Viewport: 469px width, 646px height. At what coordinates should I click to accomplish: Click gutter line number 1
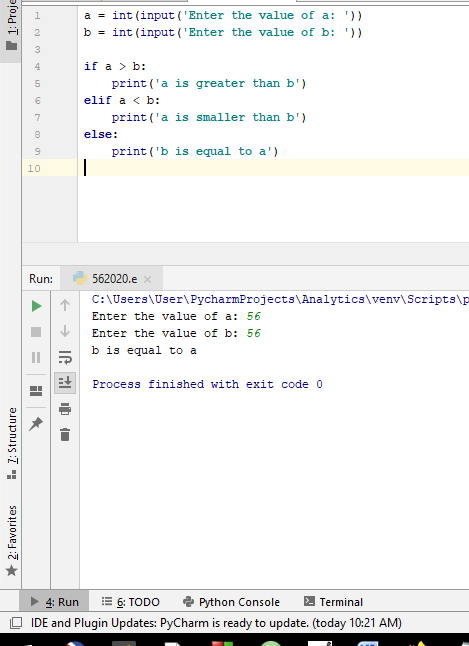(x=38, y=16)
